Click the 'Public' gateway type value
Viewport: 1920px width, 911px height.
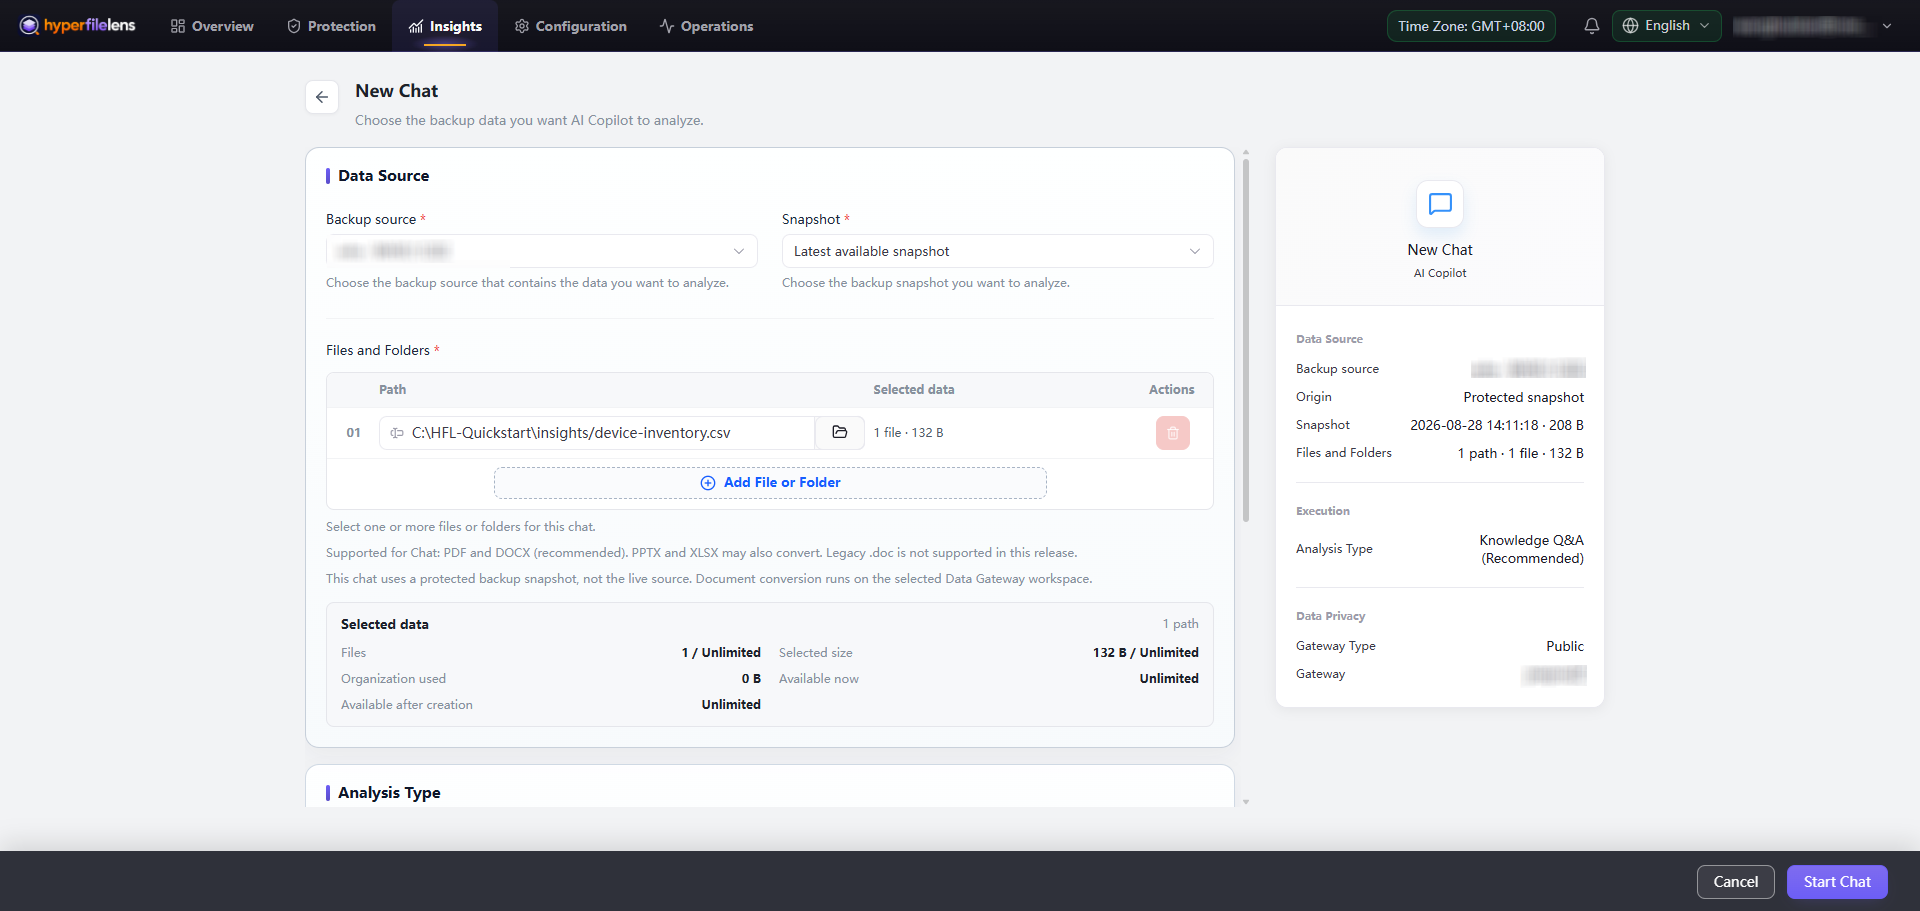coord(1564,646)
